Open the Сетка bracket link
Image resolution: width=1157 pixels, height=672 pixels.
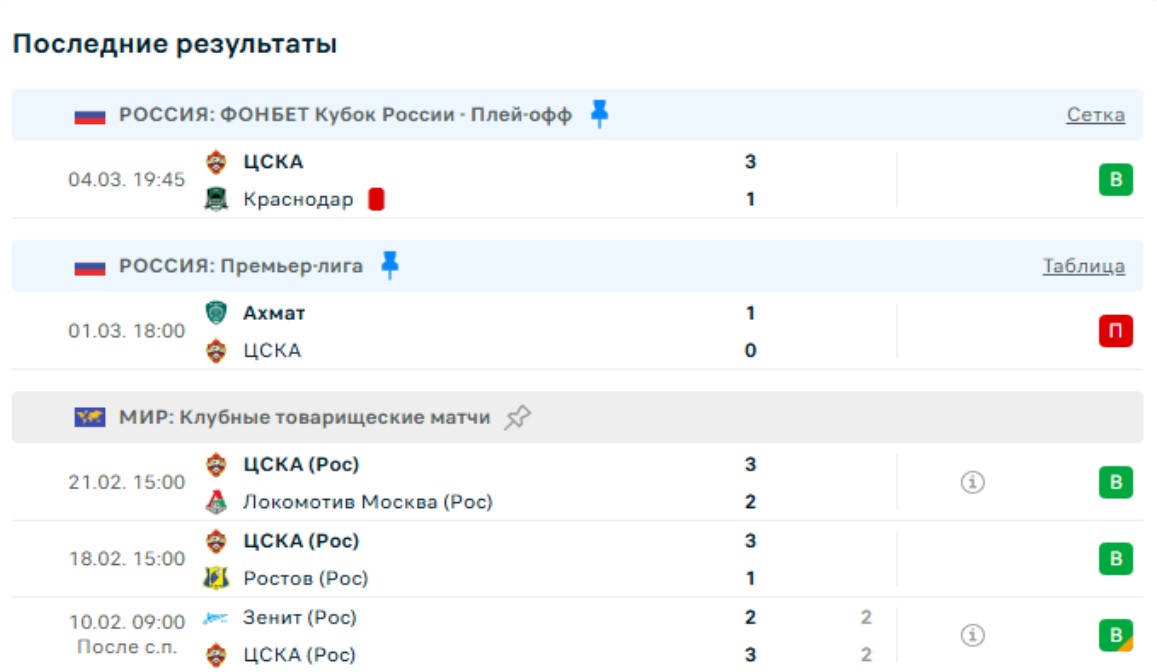click(1095, 115)
